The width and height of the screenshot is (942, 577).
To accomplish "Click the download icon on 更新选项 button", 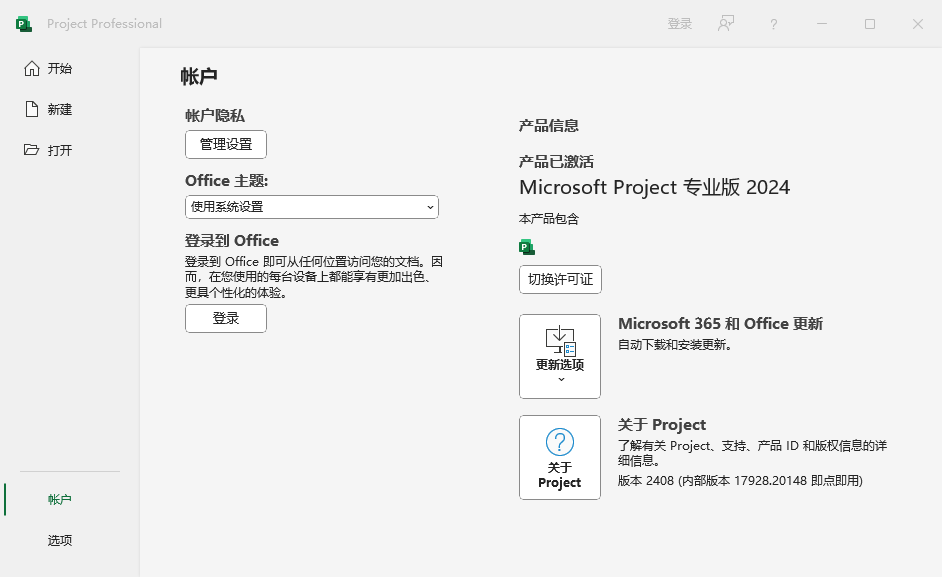I will [x=560, y=341].
